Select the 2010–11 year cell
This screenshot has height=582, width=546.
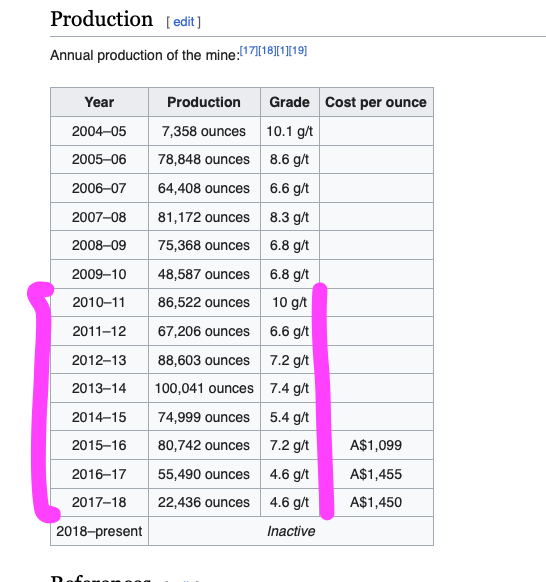pyautogui.click(x=99, y=303)
